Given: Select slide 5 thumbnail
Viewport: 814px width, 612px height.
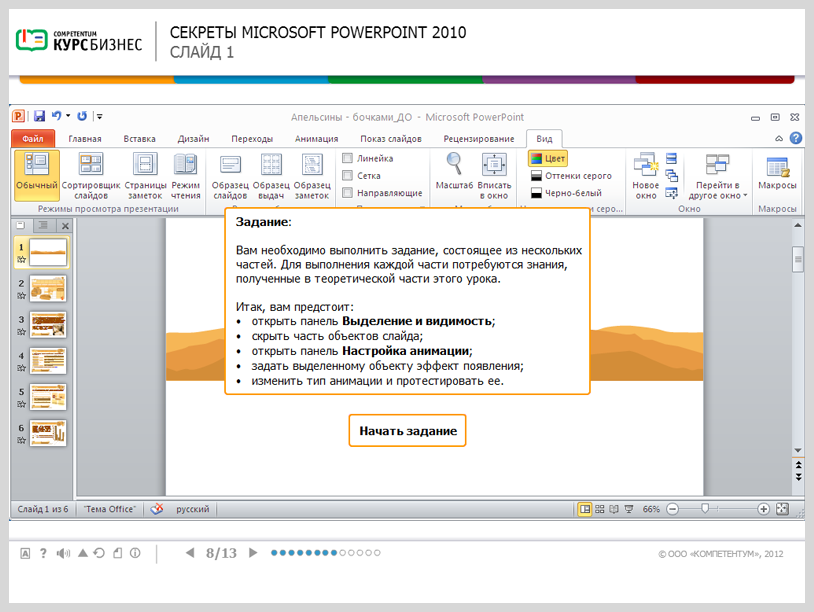Looking at the screenshot, I should point(48,397).
